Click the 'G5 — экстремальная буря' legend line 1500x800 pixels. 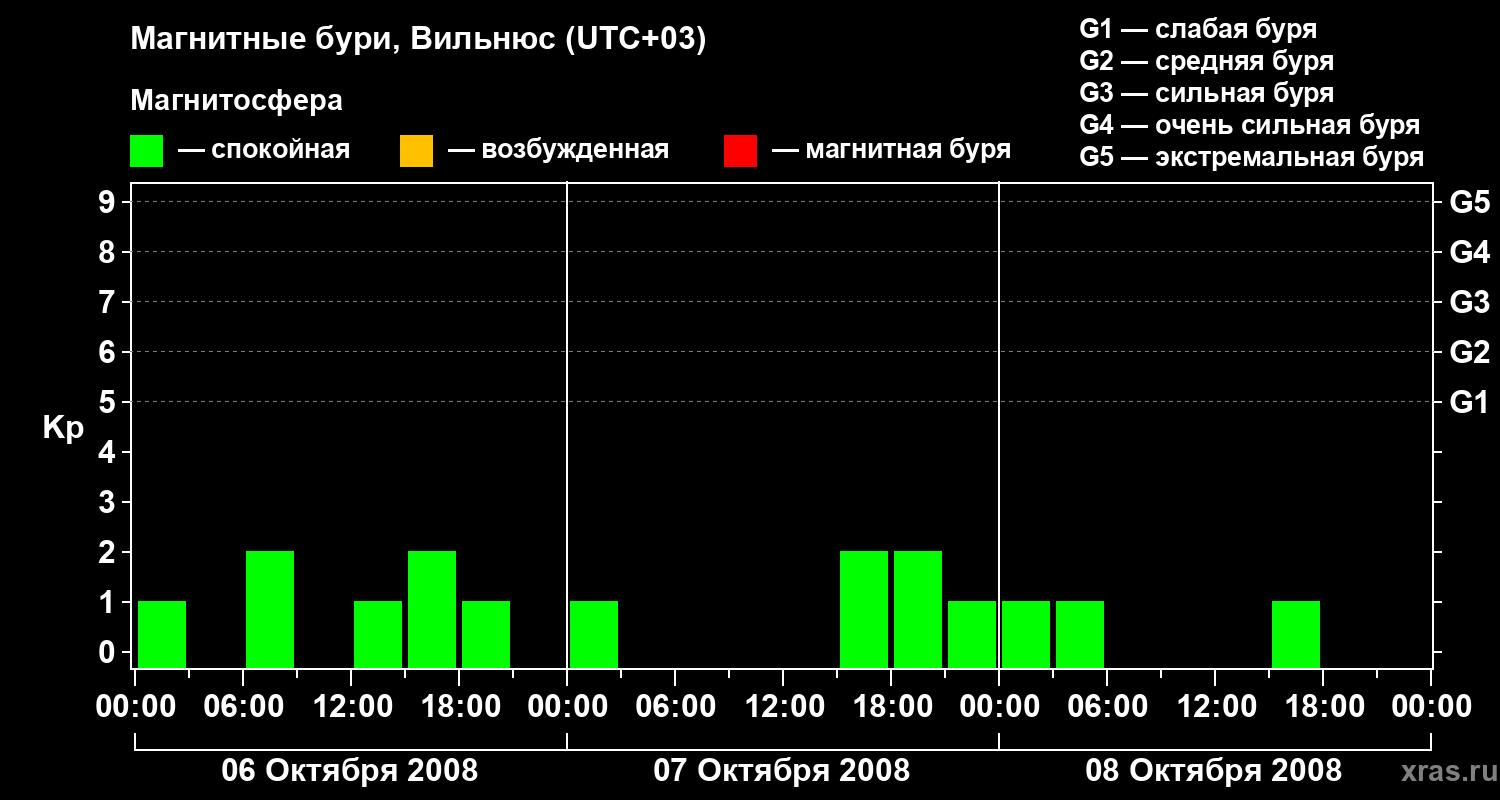(1252, 157)
